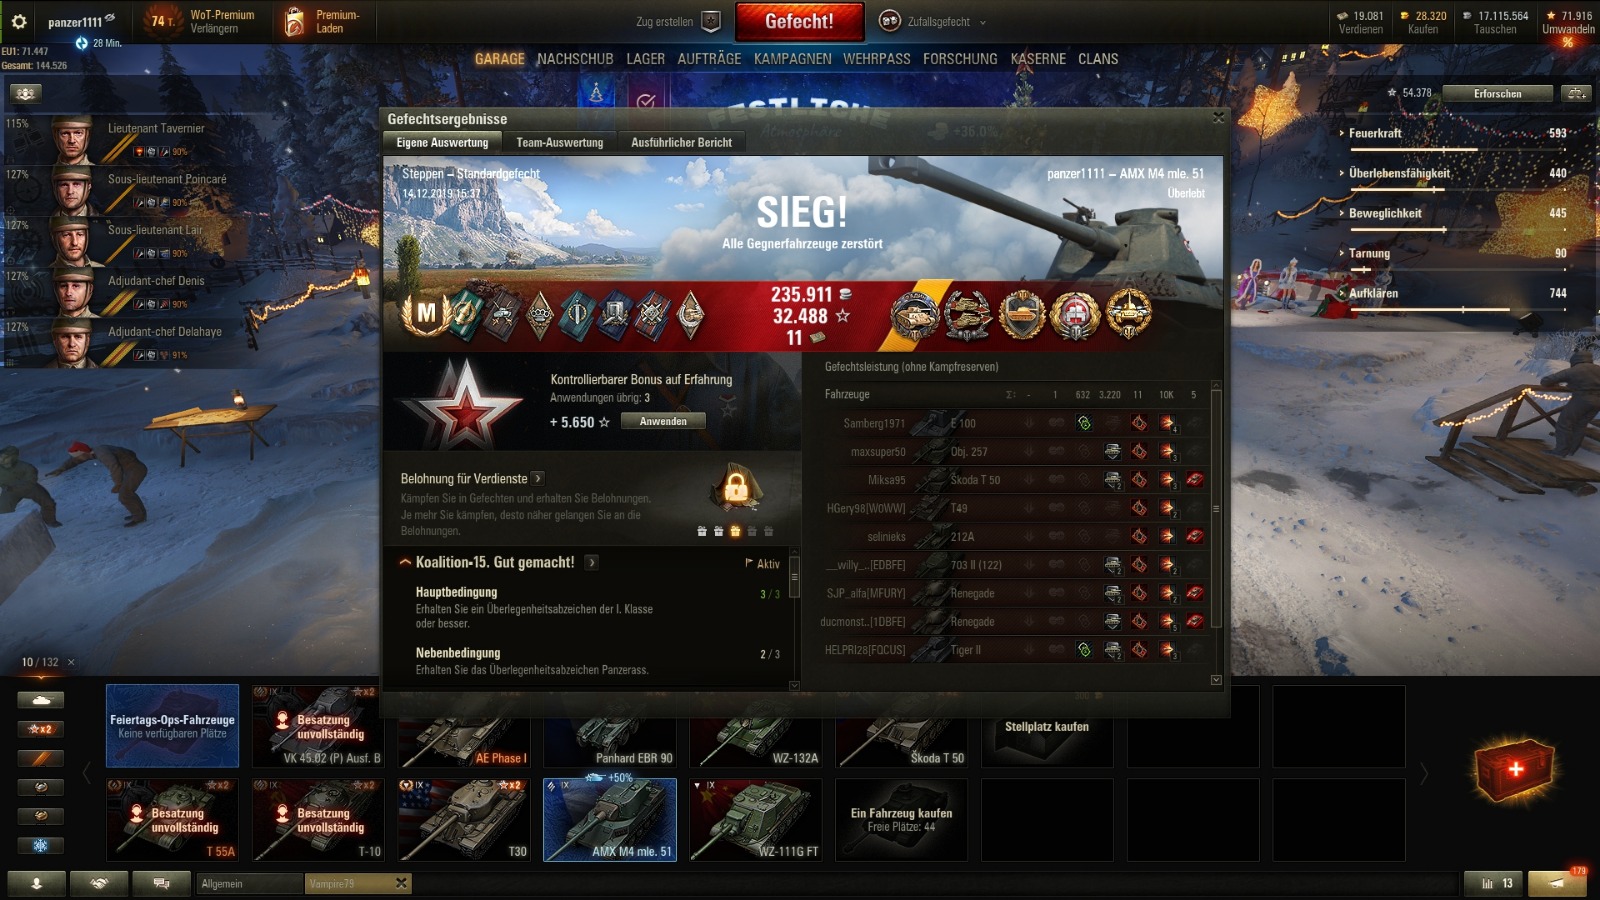Click the Anwenden bonus button
1600x900 pixels.
[x=663, y=421]
